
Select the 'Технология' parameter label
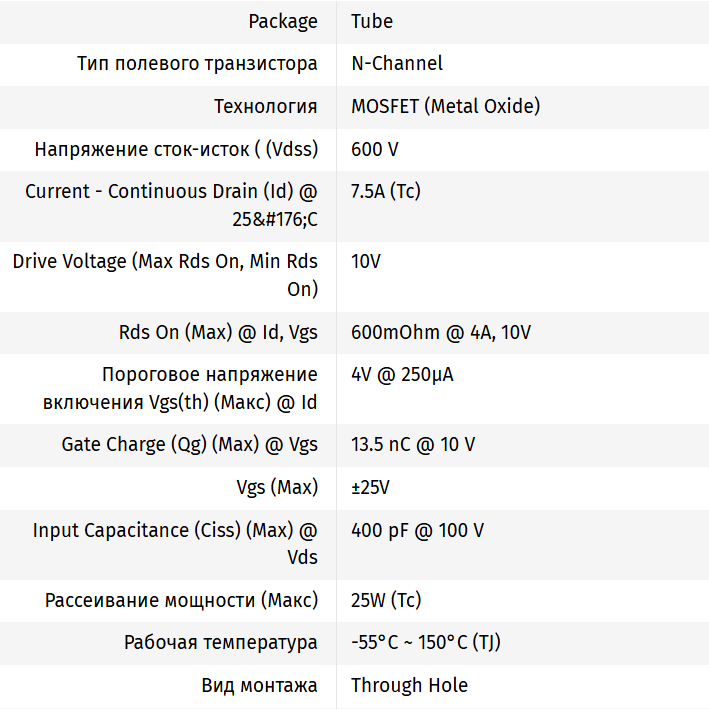[265, 106]
